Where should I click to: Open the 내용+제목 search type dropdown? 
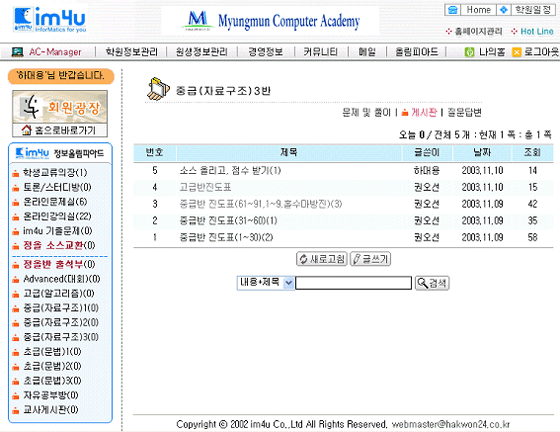(x=265, y=283)
